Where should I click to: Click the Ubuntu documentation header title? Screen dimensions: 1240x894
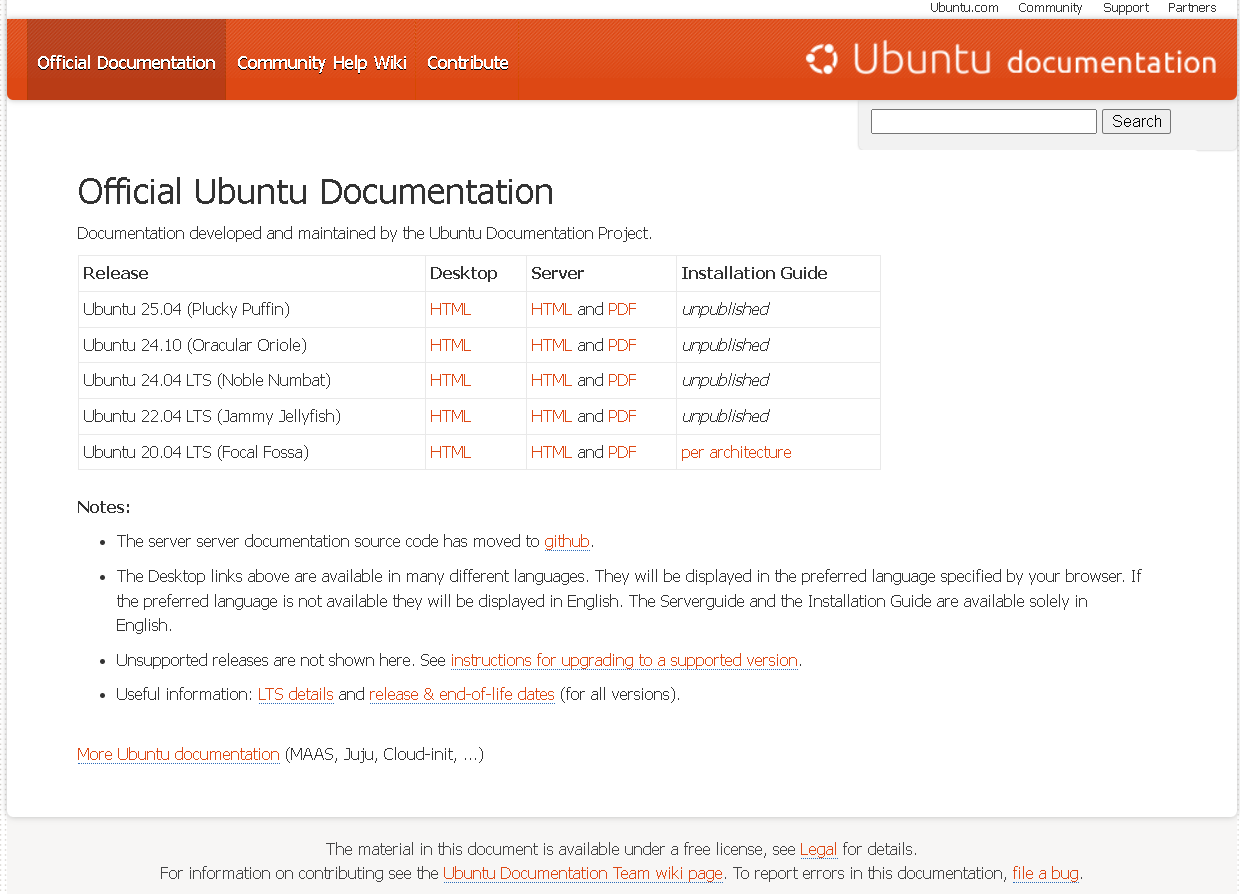coord(1034,60)
